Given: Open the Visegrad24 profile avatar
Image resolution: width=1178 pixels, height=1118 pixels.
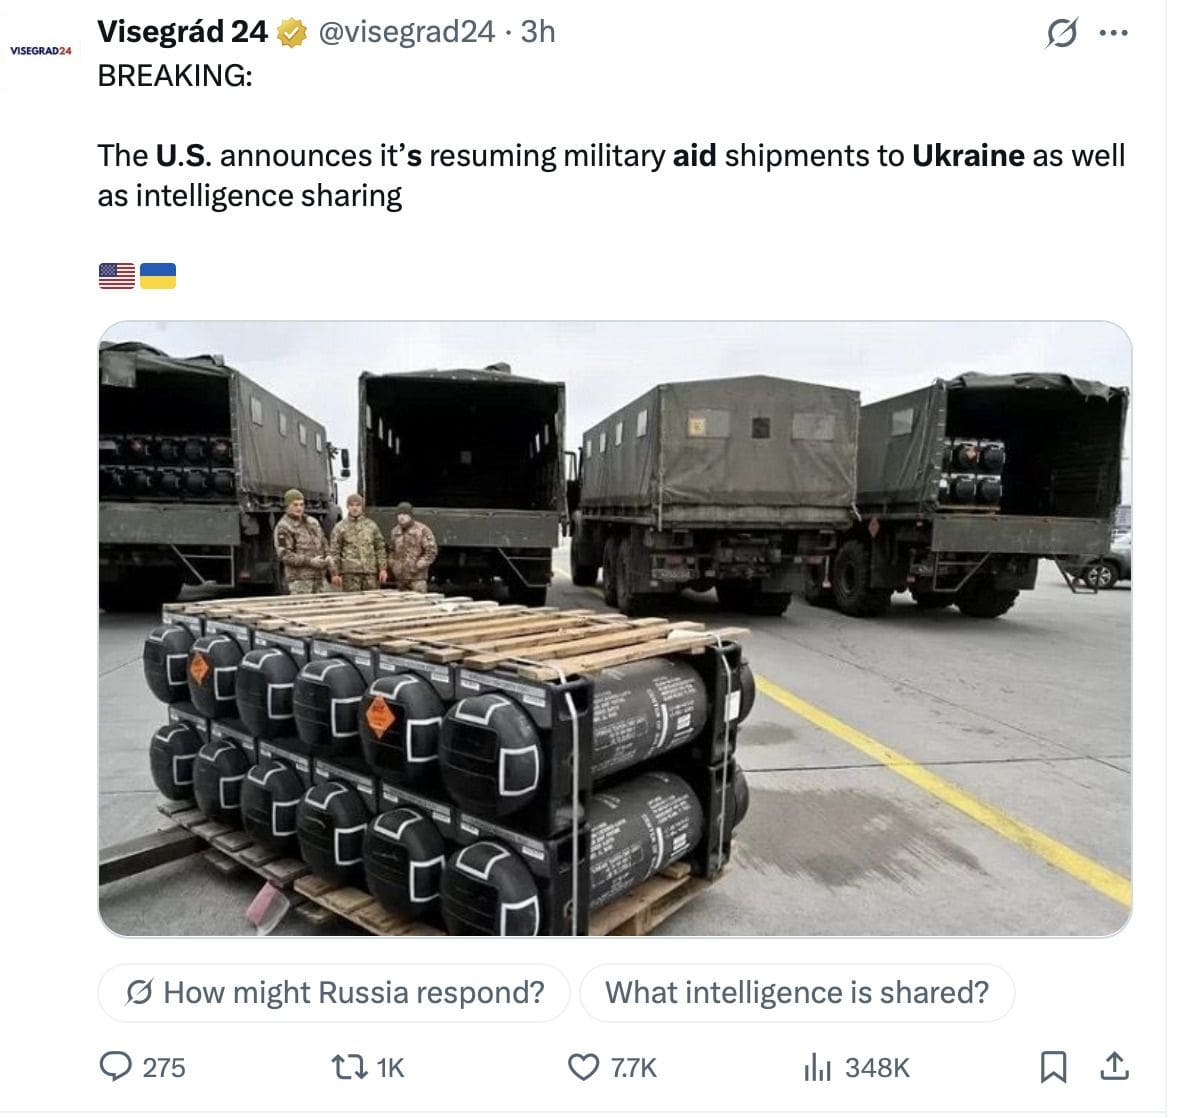Looking at the screenshot, I should coord(40,51).
